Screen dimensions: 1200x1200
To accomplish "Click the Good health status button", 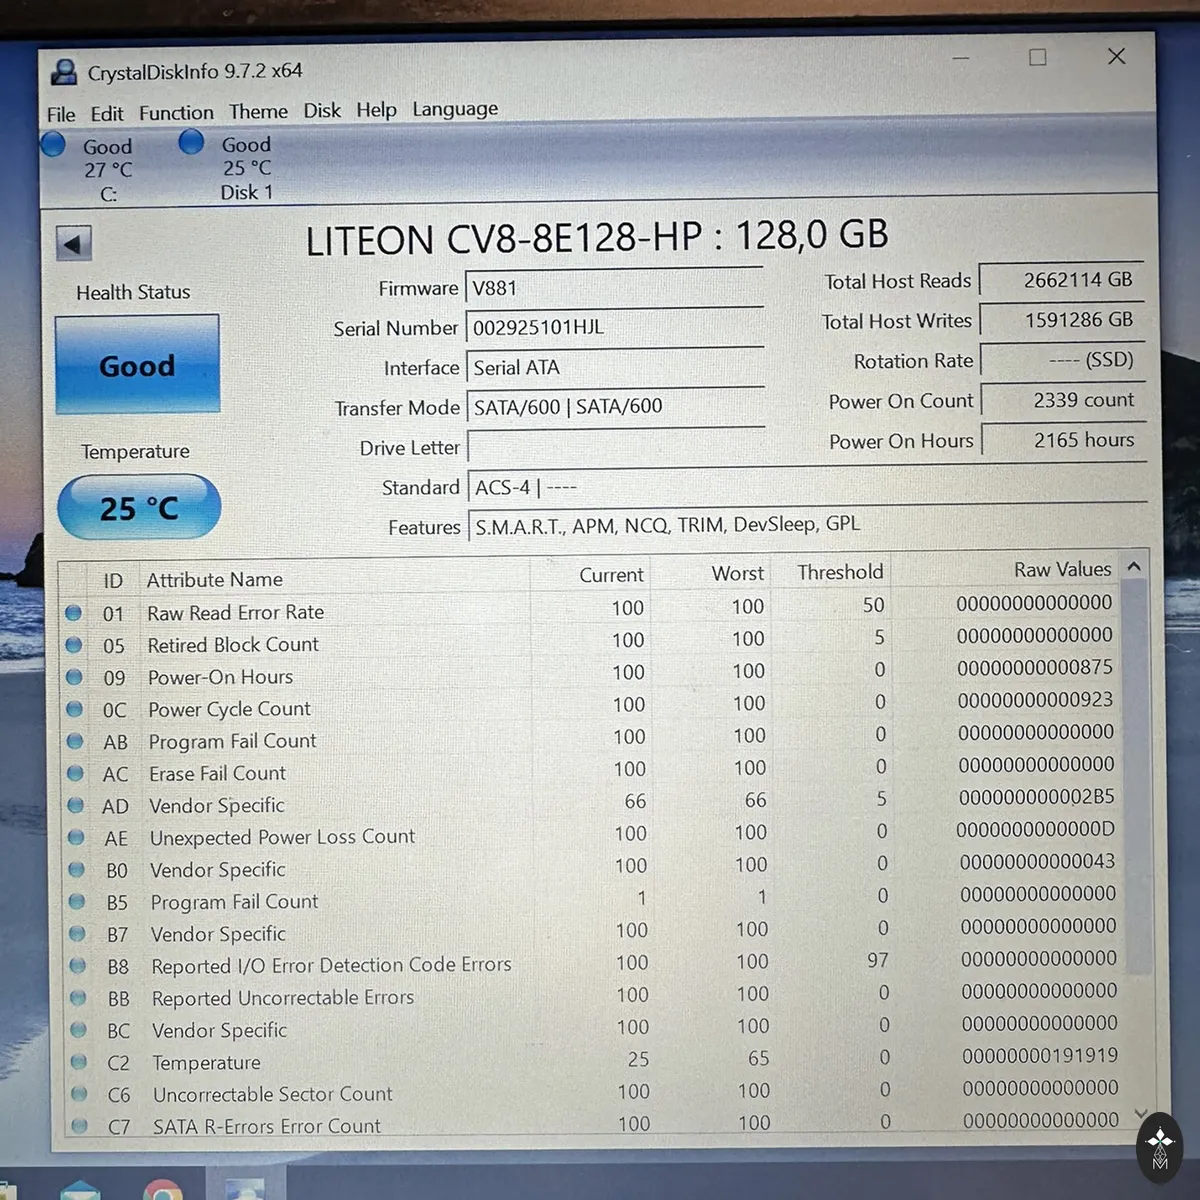I will [137, 365].
